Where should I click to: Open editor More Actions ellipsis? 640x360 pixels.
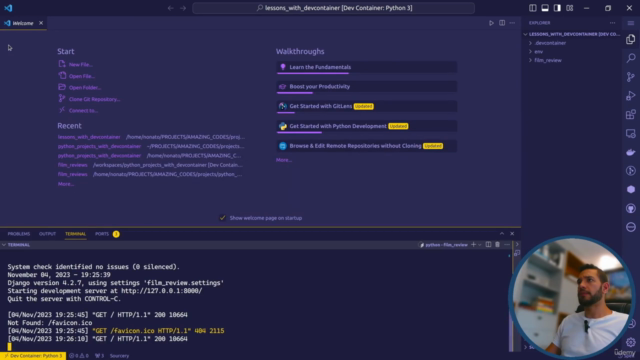pos(512,23)
